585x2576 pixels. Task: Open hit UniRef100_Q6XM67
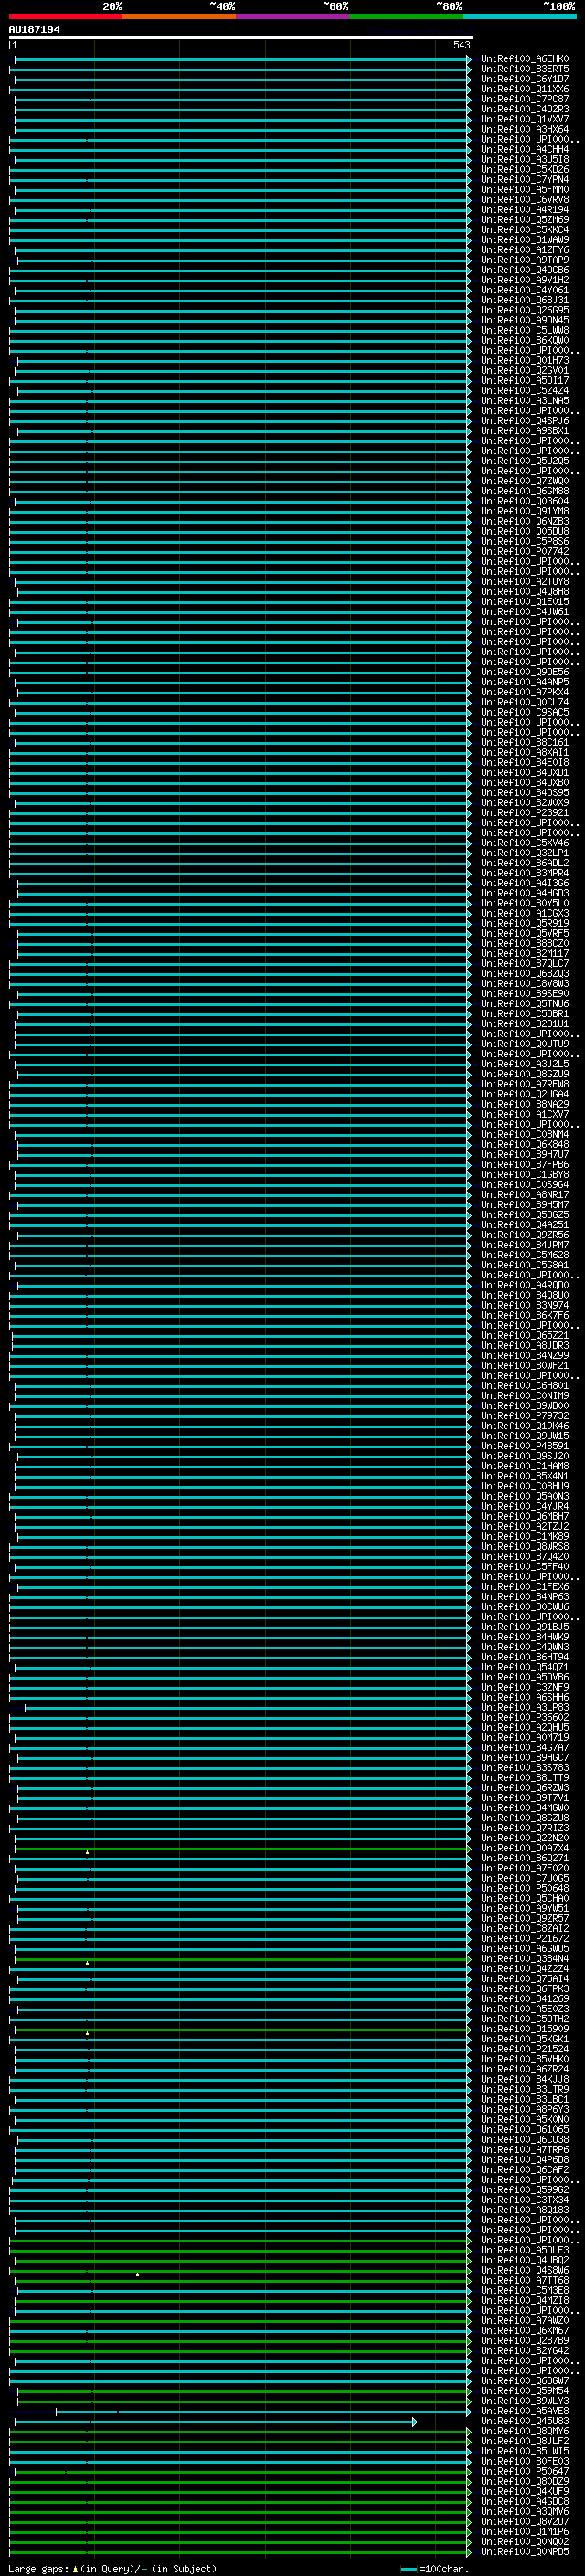pos(525,2330)
